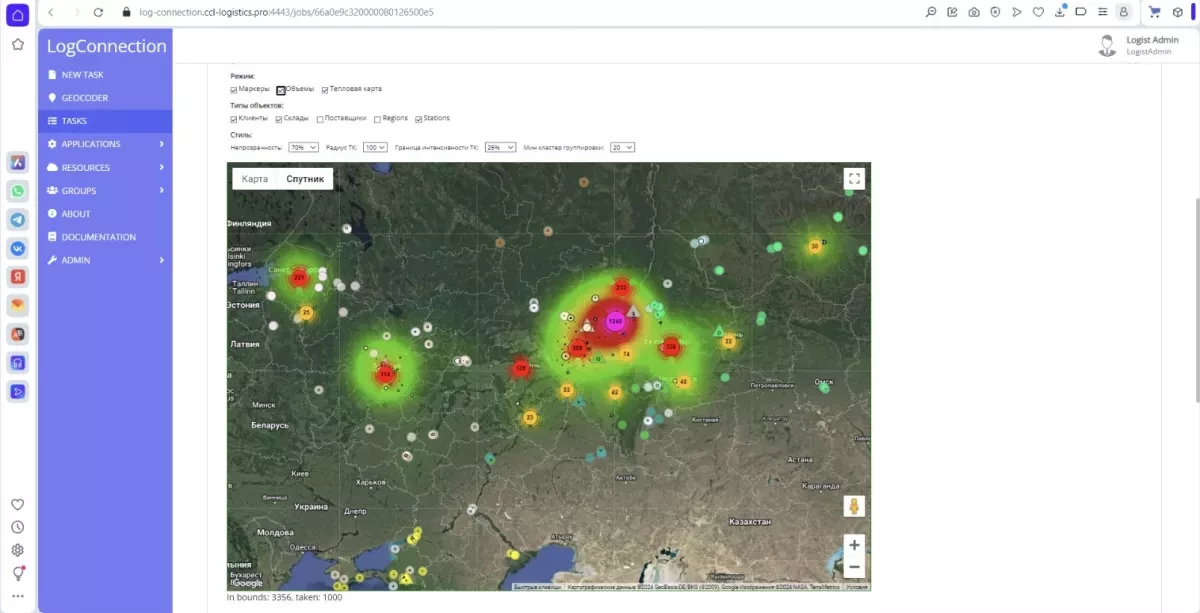Open the DOCUMENTATION link
This screenshot has height=613, width=1200.
pyautogui.click(x=105, y=237)
